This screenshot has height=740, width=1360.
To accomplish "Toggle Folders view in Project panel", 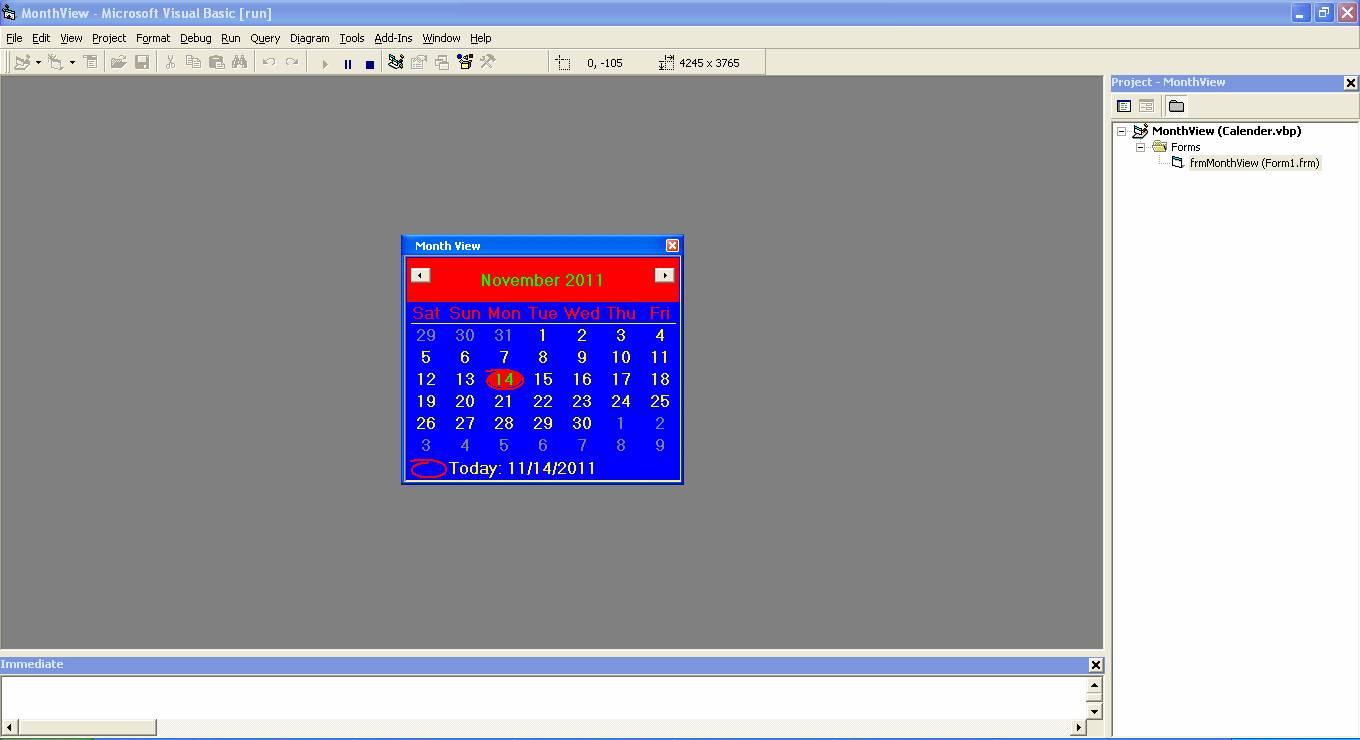I will 1176,106.
